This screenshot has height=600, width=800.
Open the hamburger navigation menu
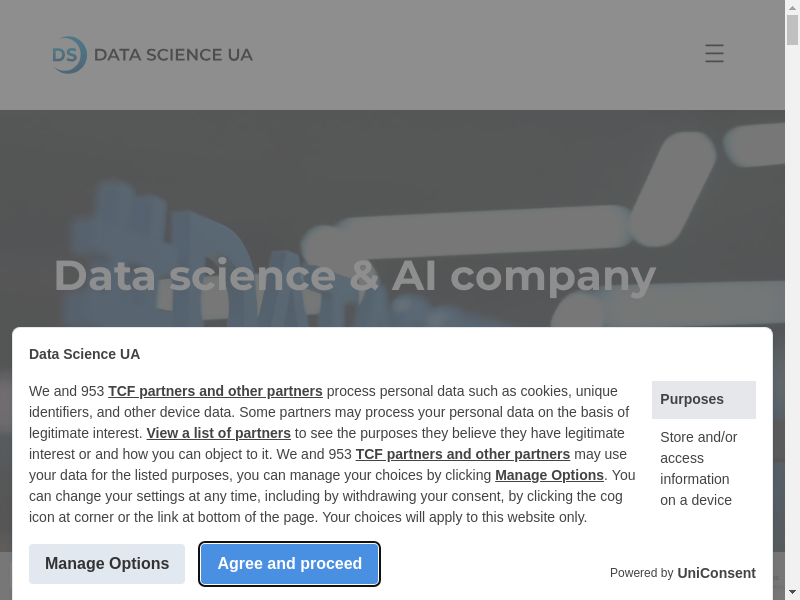point(714,54)
